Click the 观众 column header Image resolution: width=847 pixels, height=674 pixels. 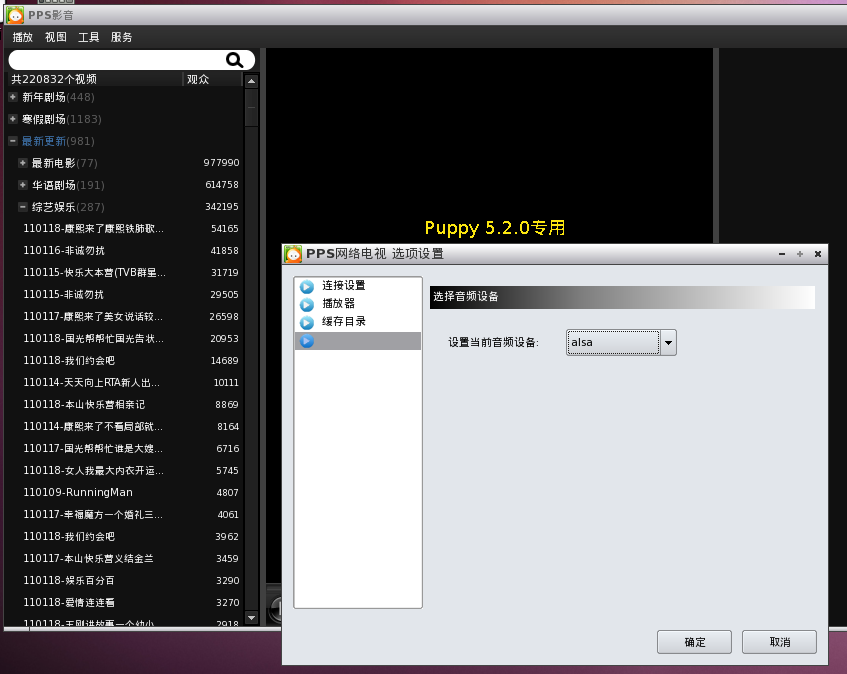click(212, 79)
